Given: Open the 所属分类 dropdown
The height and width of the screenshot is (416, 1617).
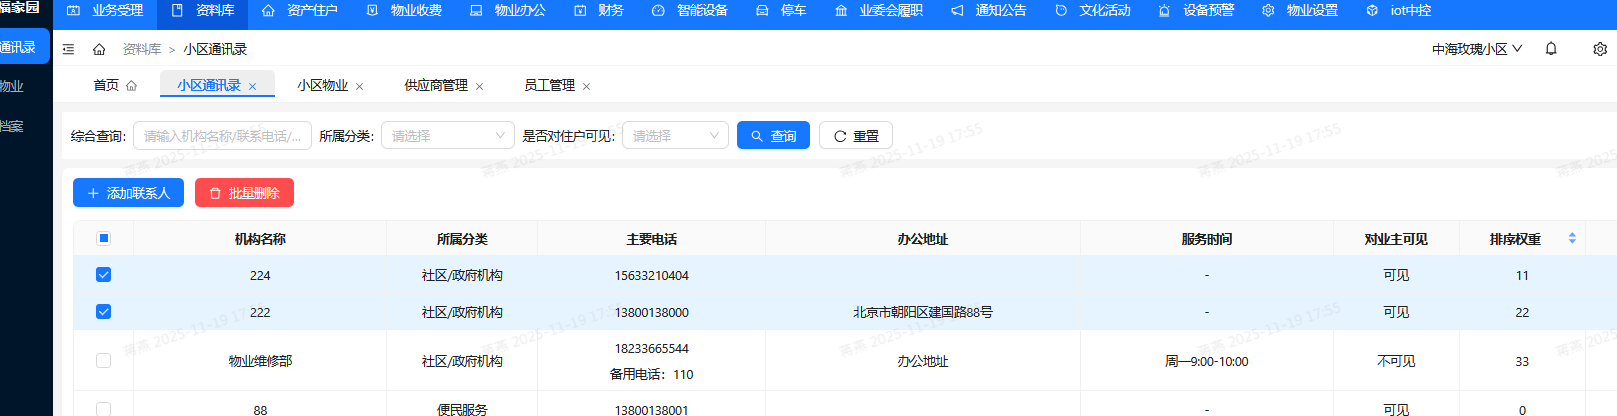Looking at the screenshot, I should tap(448, 136).
